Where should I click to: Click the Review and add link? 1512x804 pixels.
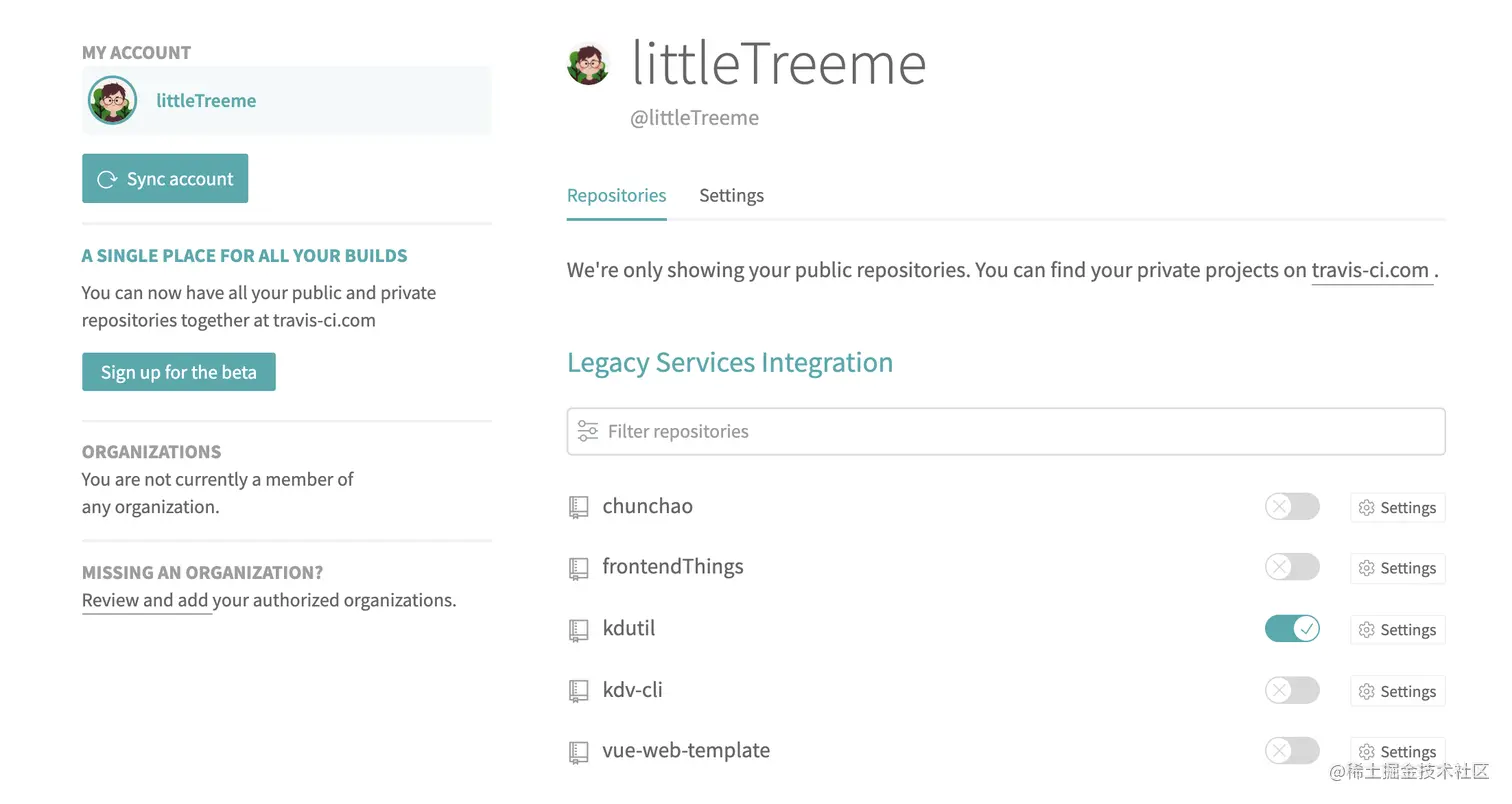146,600
